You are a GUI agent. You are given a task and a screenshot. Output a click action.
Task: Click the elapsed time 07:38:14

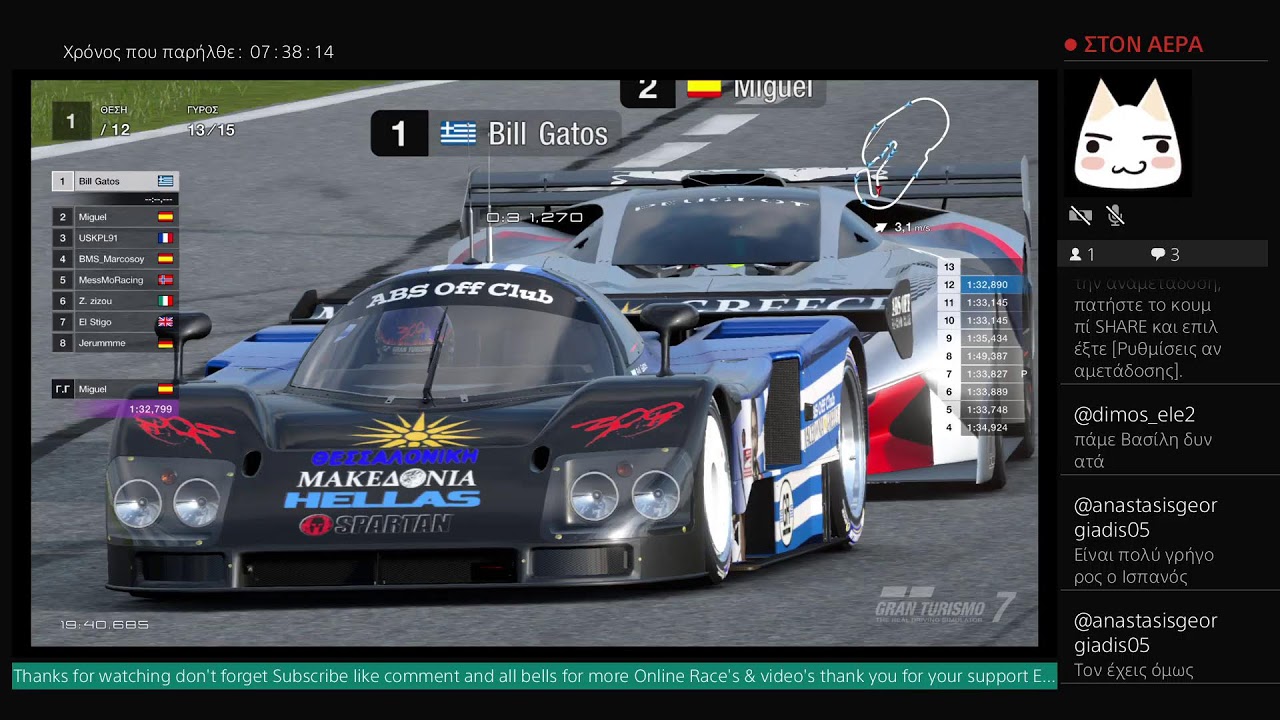coord(291,52)
